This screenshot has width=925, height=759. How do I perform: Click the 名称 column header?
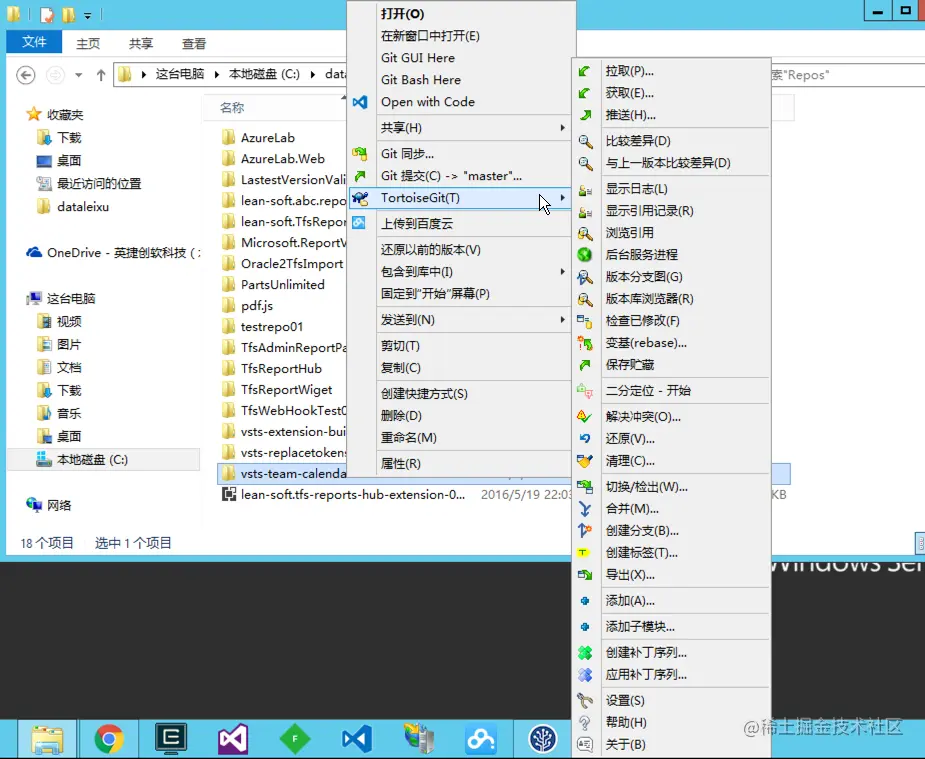[232, 108]
